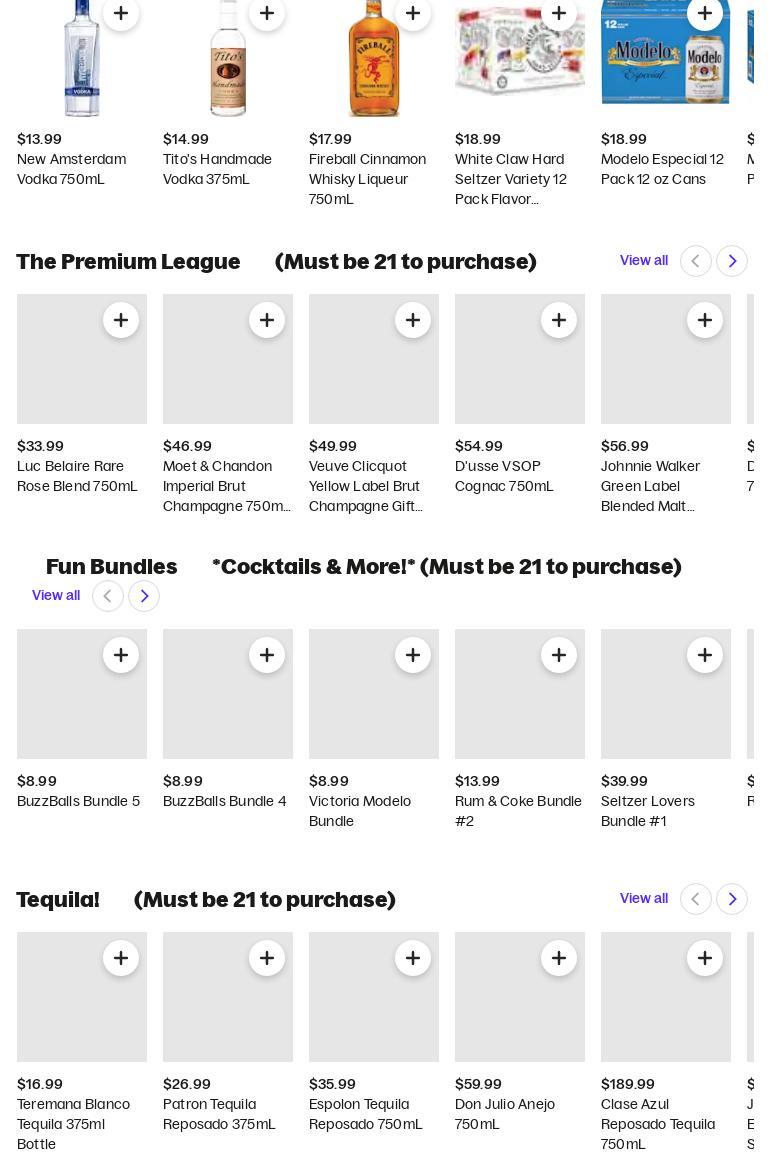Screen dimensions: 770x1156
Task: Show next Fun Bundles products
Action: point(145,596)
